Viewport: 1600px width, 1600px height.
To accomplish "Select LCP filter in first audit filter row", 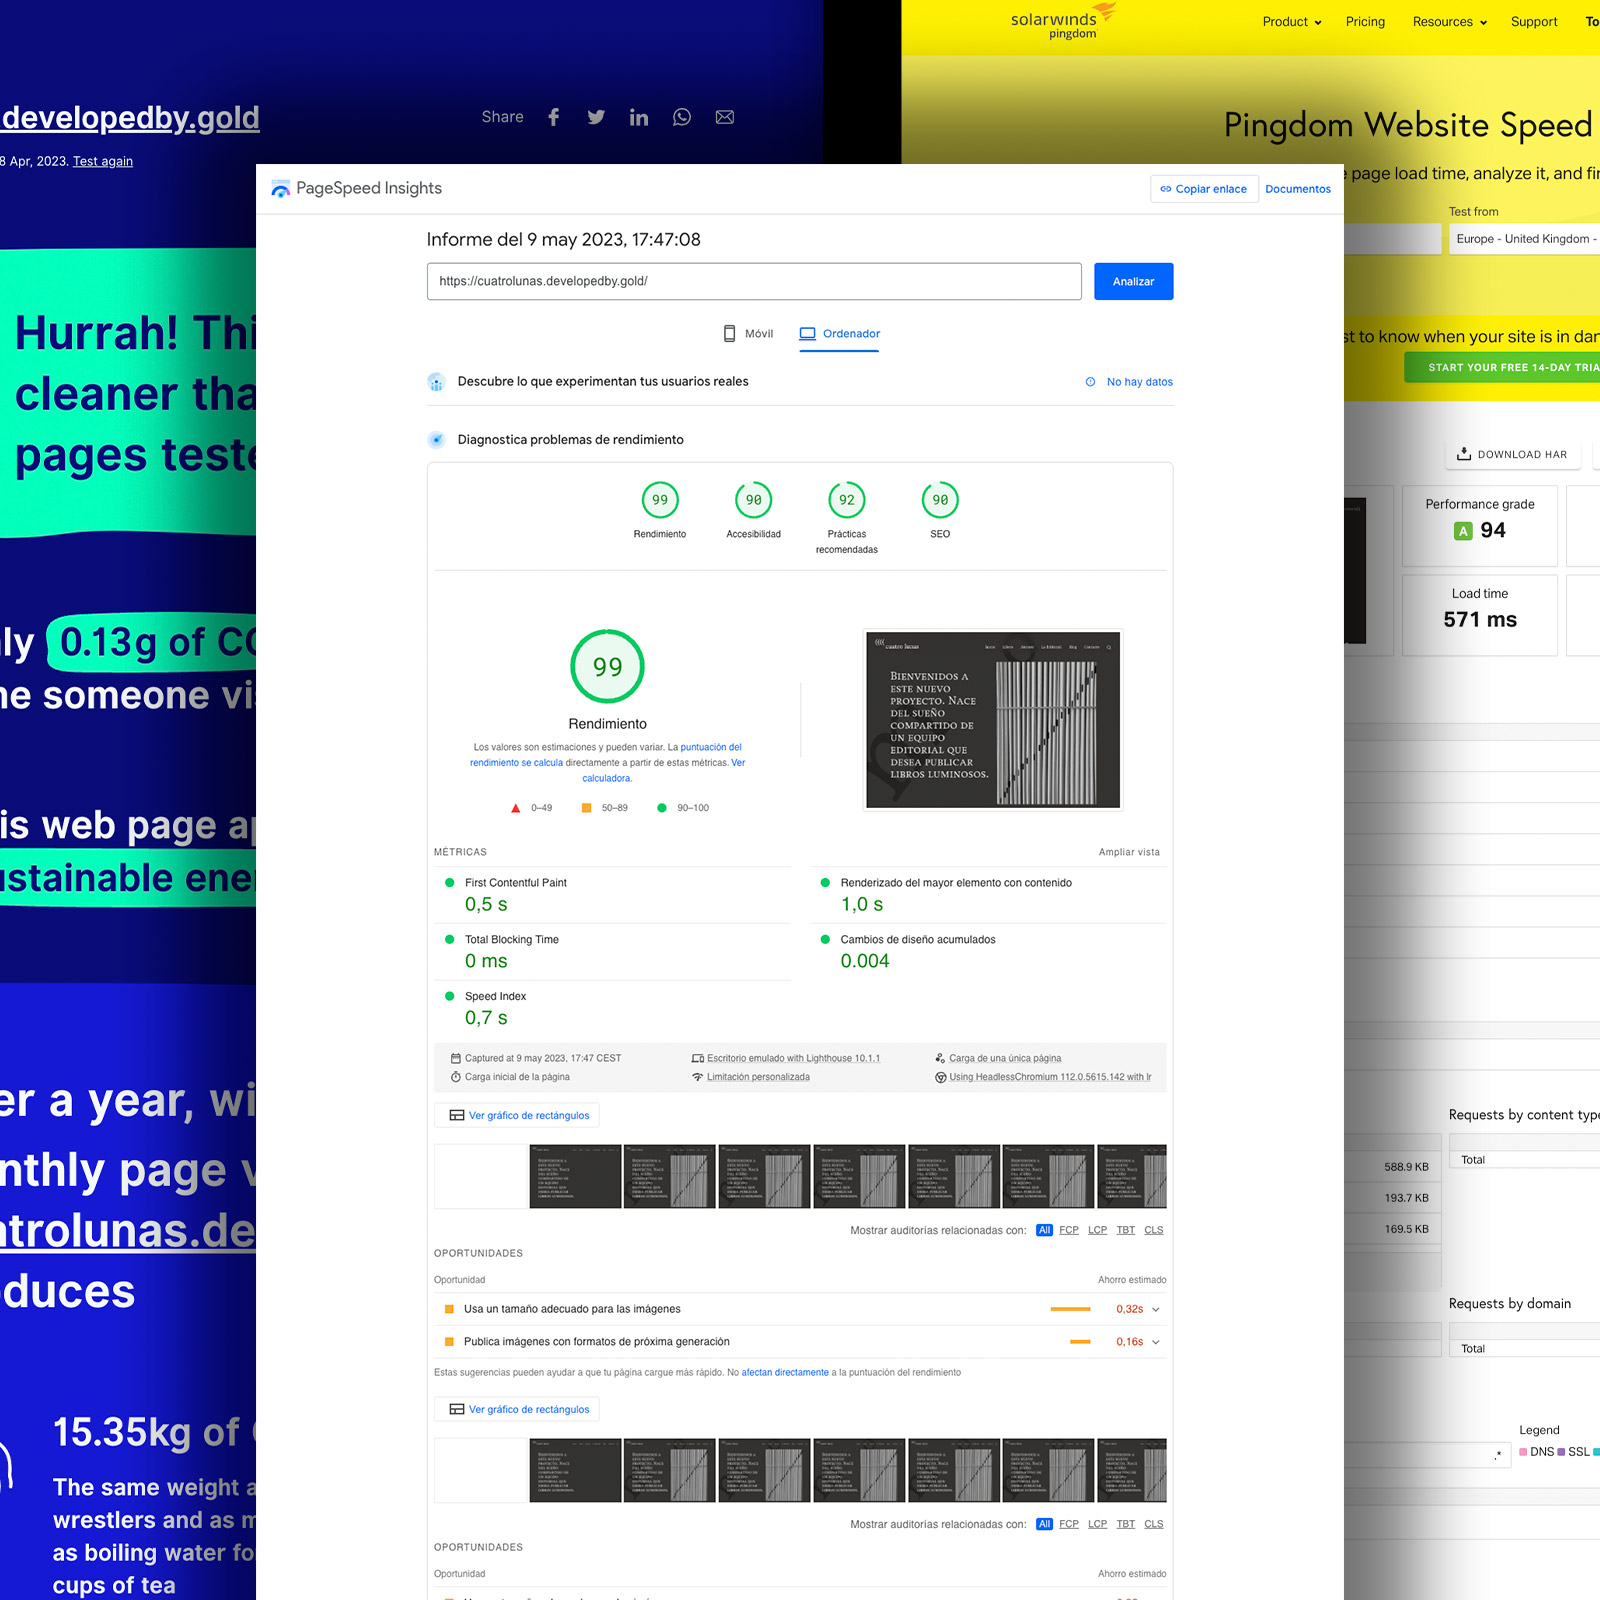I will click(1097, 1230).
